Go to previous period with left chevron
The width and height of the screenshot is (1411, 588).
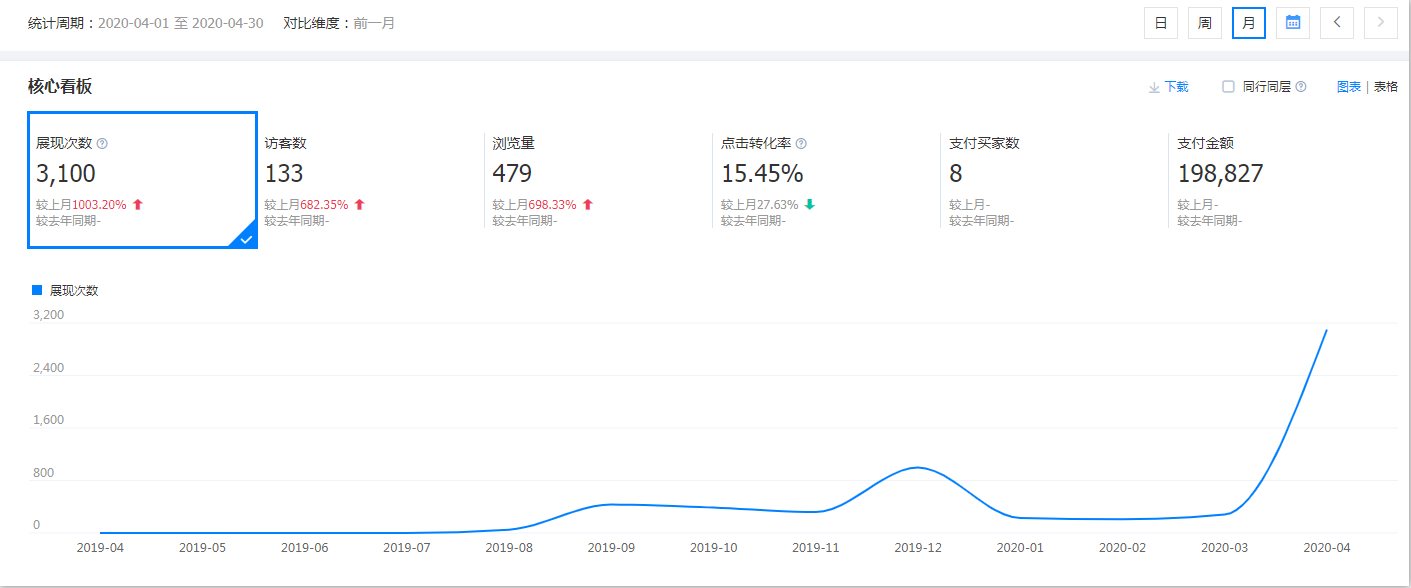(1337, 22)
